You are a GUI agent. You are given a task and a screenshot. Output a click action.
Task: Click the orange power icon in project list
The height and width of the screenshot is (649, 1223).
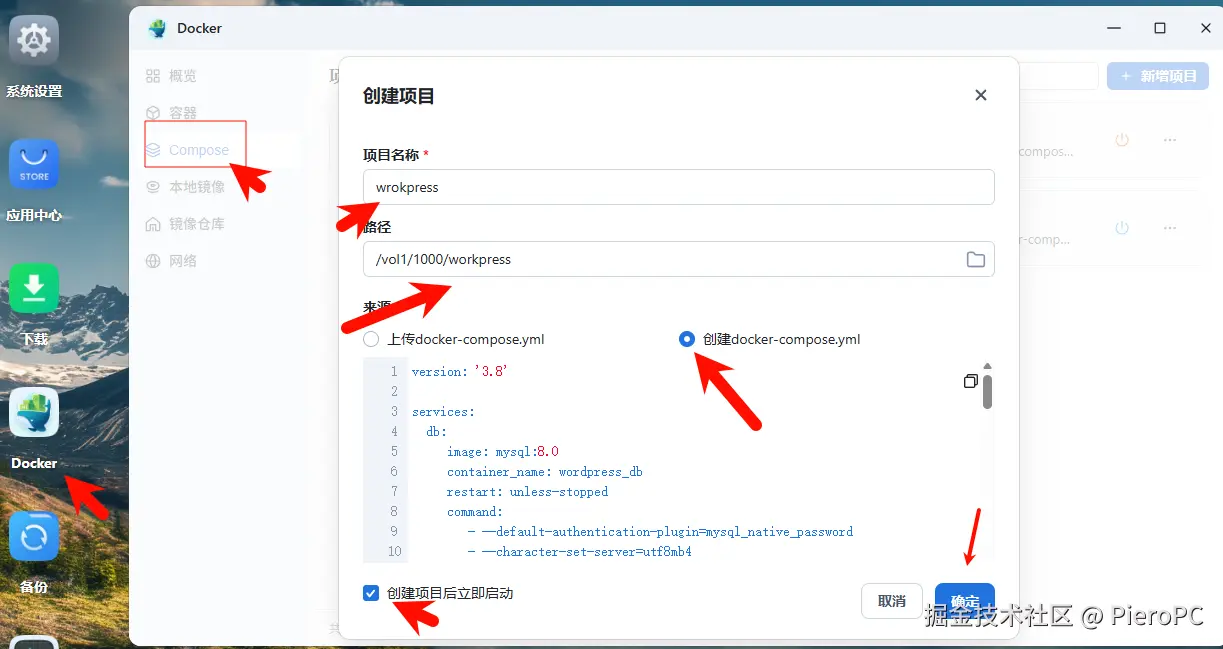point(1122,140)
